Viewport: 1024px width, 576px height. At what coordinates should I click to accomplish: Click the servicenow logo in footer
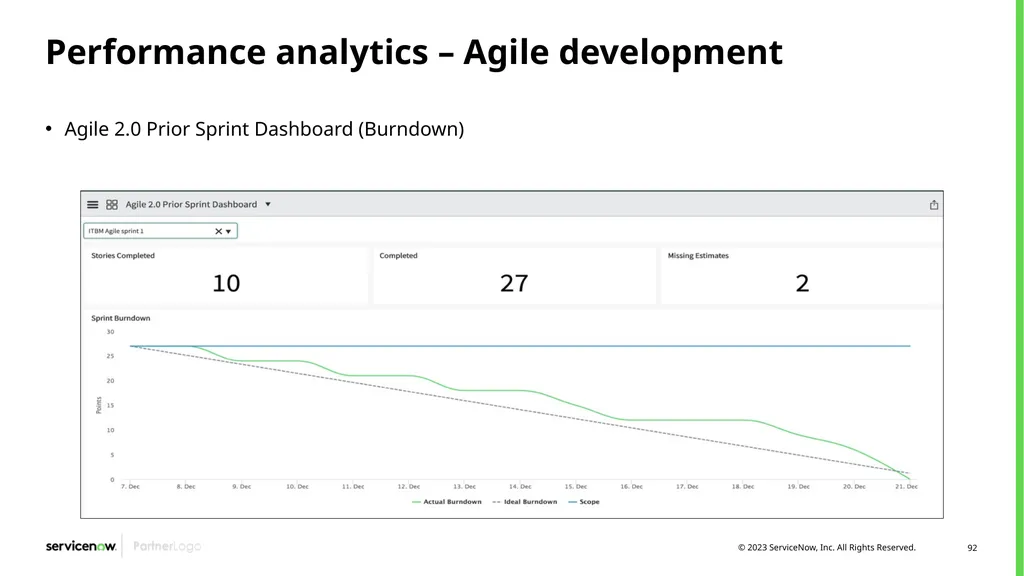81,546
